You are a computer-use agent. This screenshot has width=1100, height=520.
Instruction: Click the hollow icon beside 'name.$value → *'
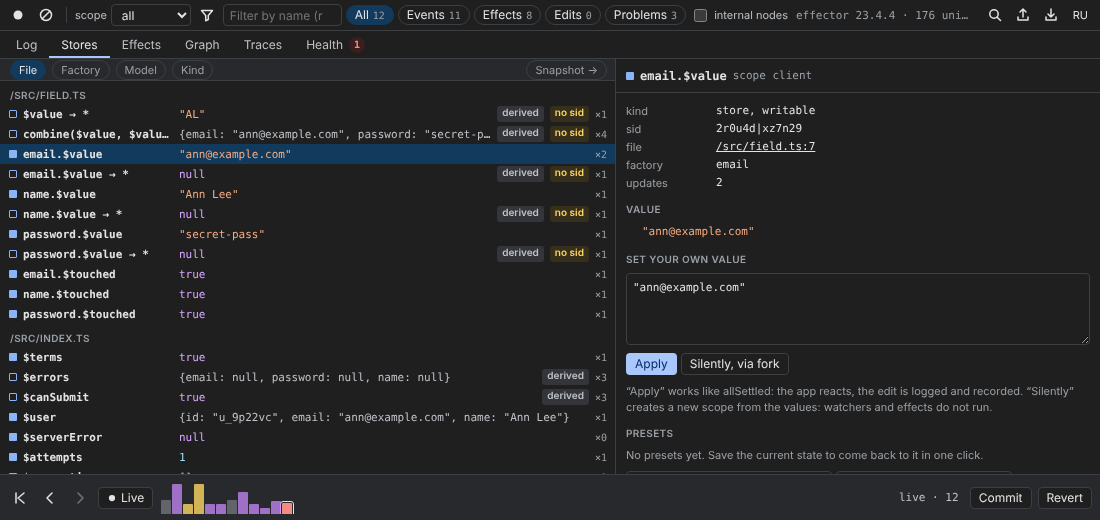(x=13, y=214)
